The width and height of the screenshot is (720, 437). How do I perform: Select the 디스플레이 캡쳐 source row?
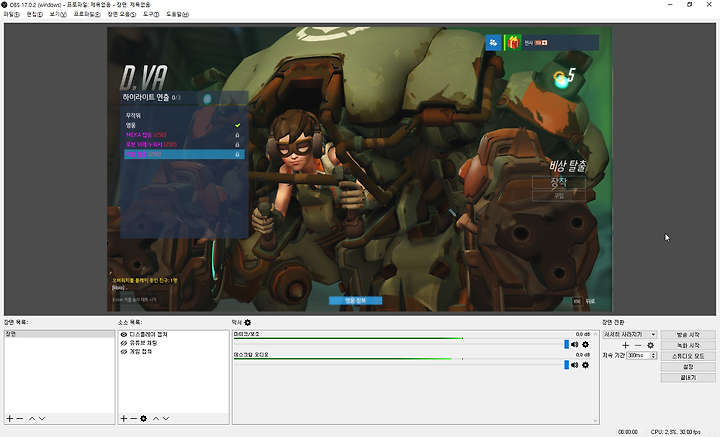coord(174,335)
